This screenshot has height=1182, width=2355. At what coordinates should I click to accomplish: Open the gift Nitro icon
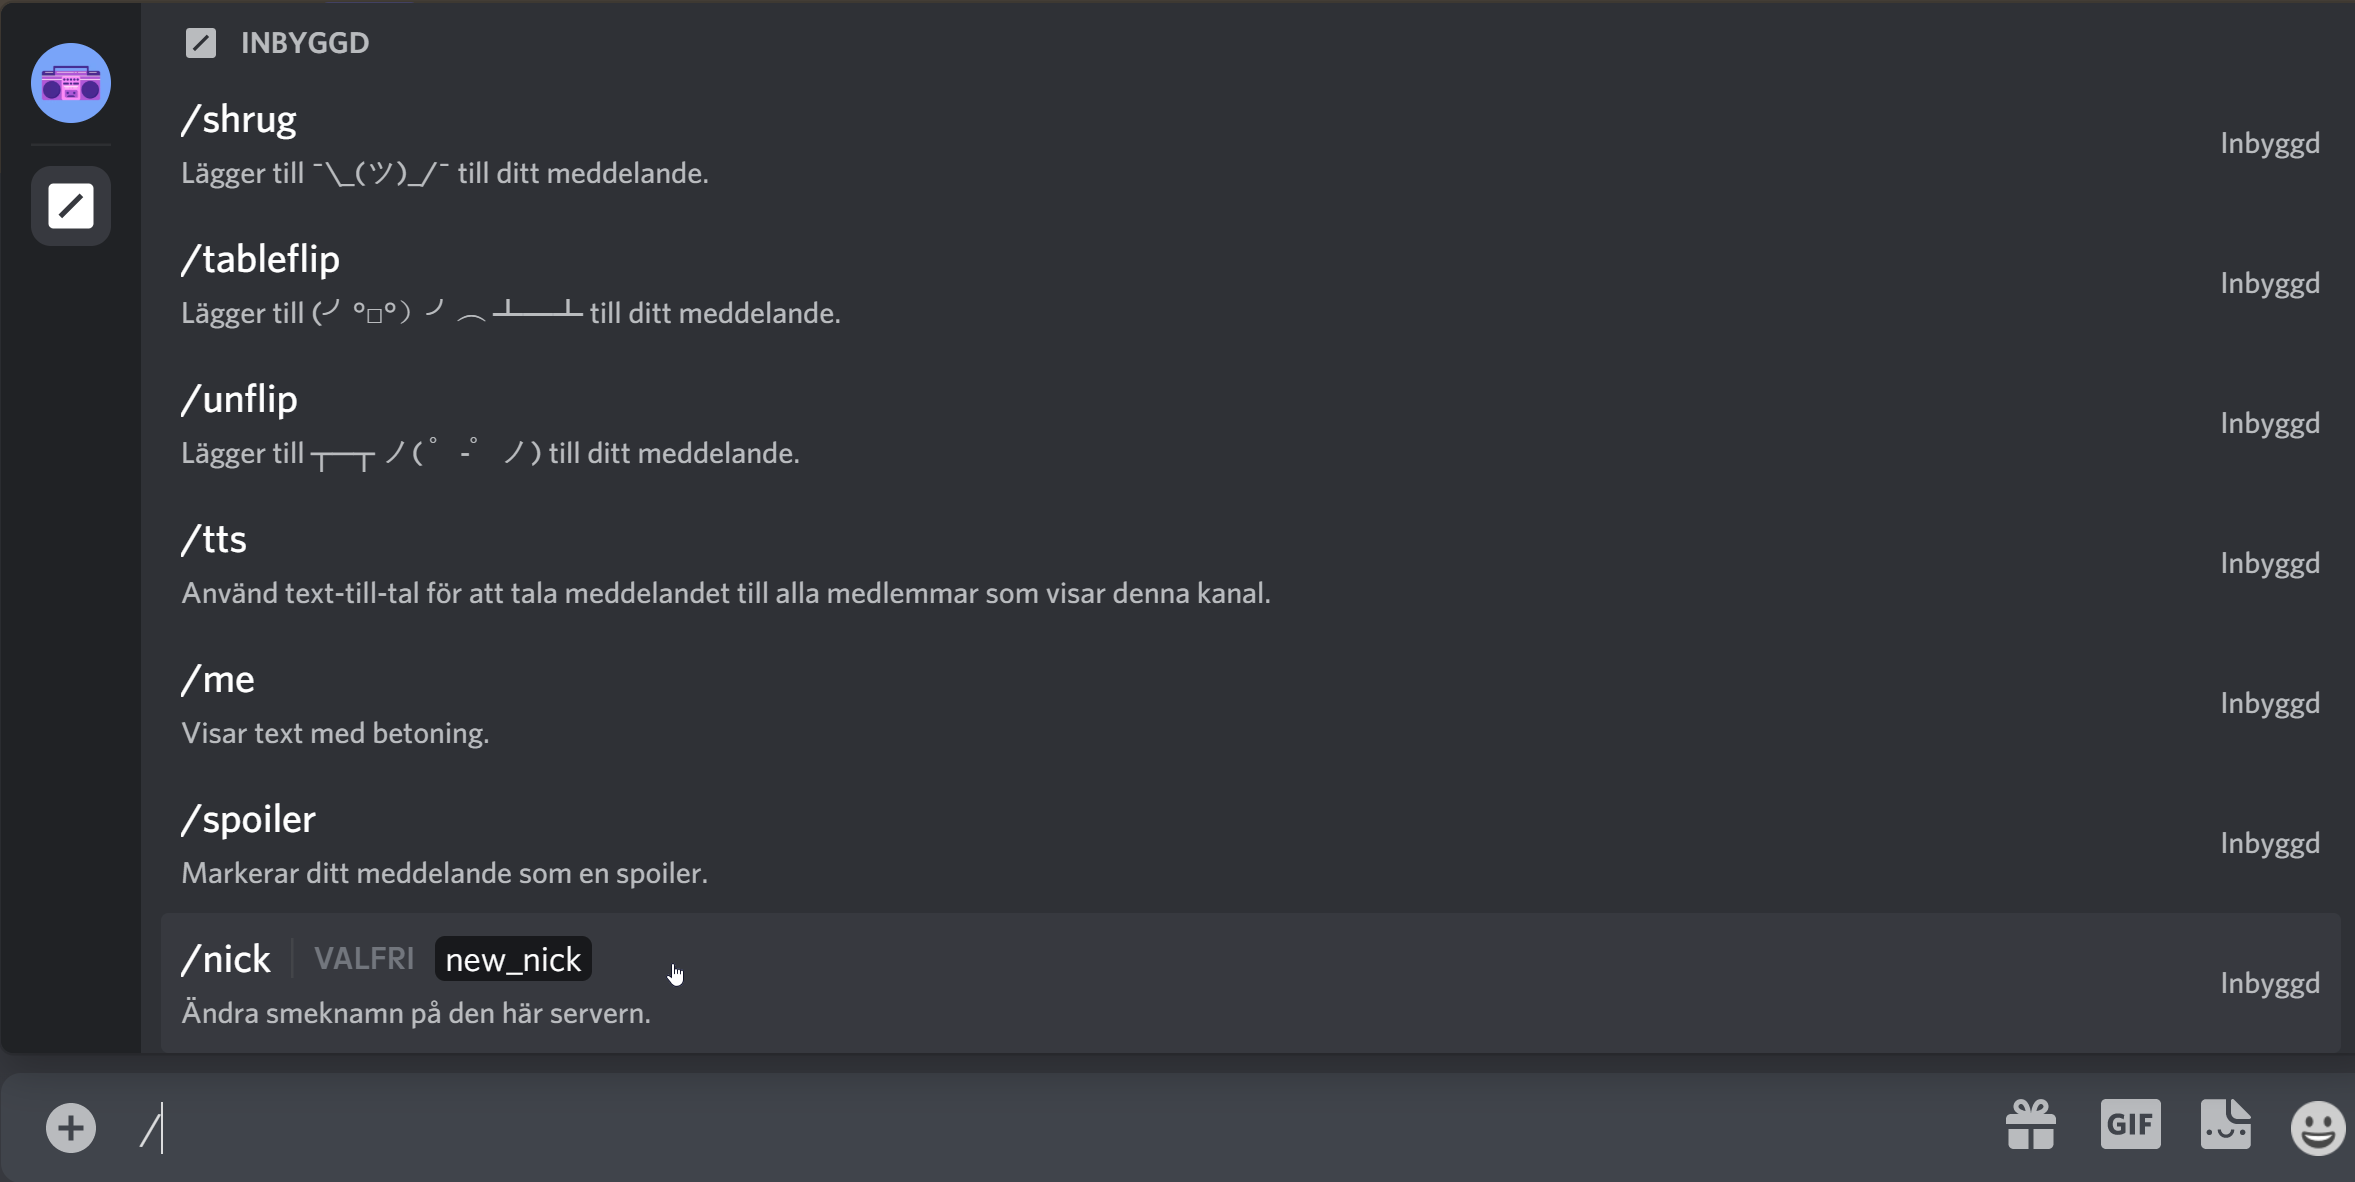pyautogui.click(x=2030, y=1126)
